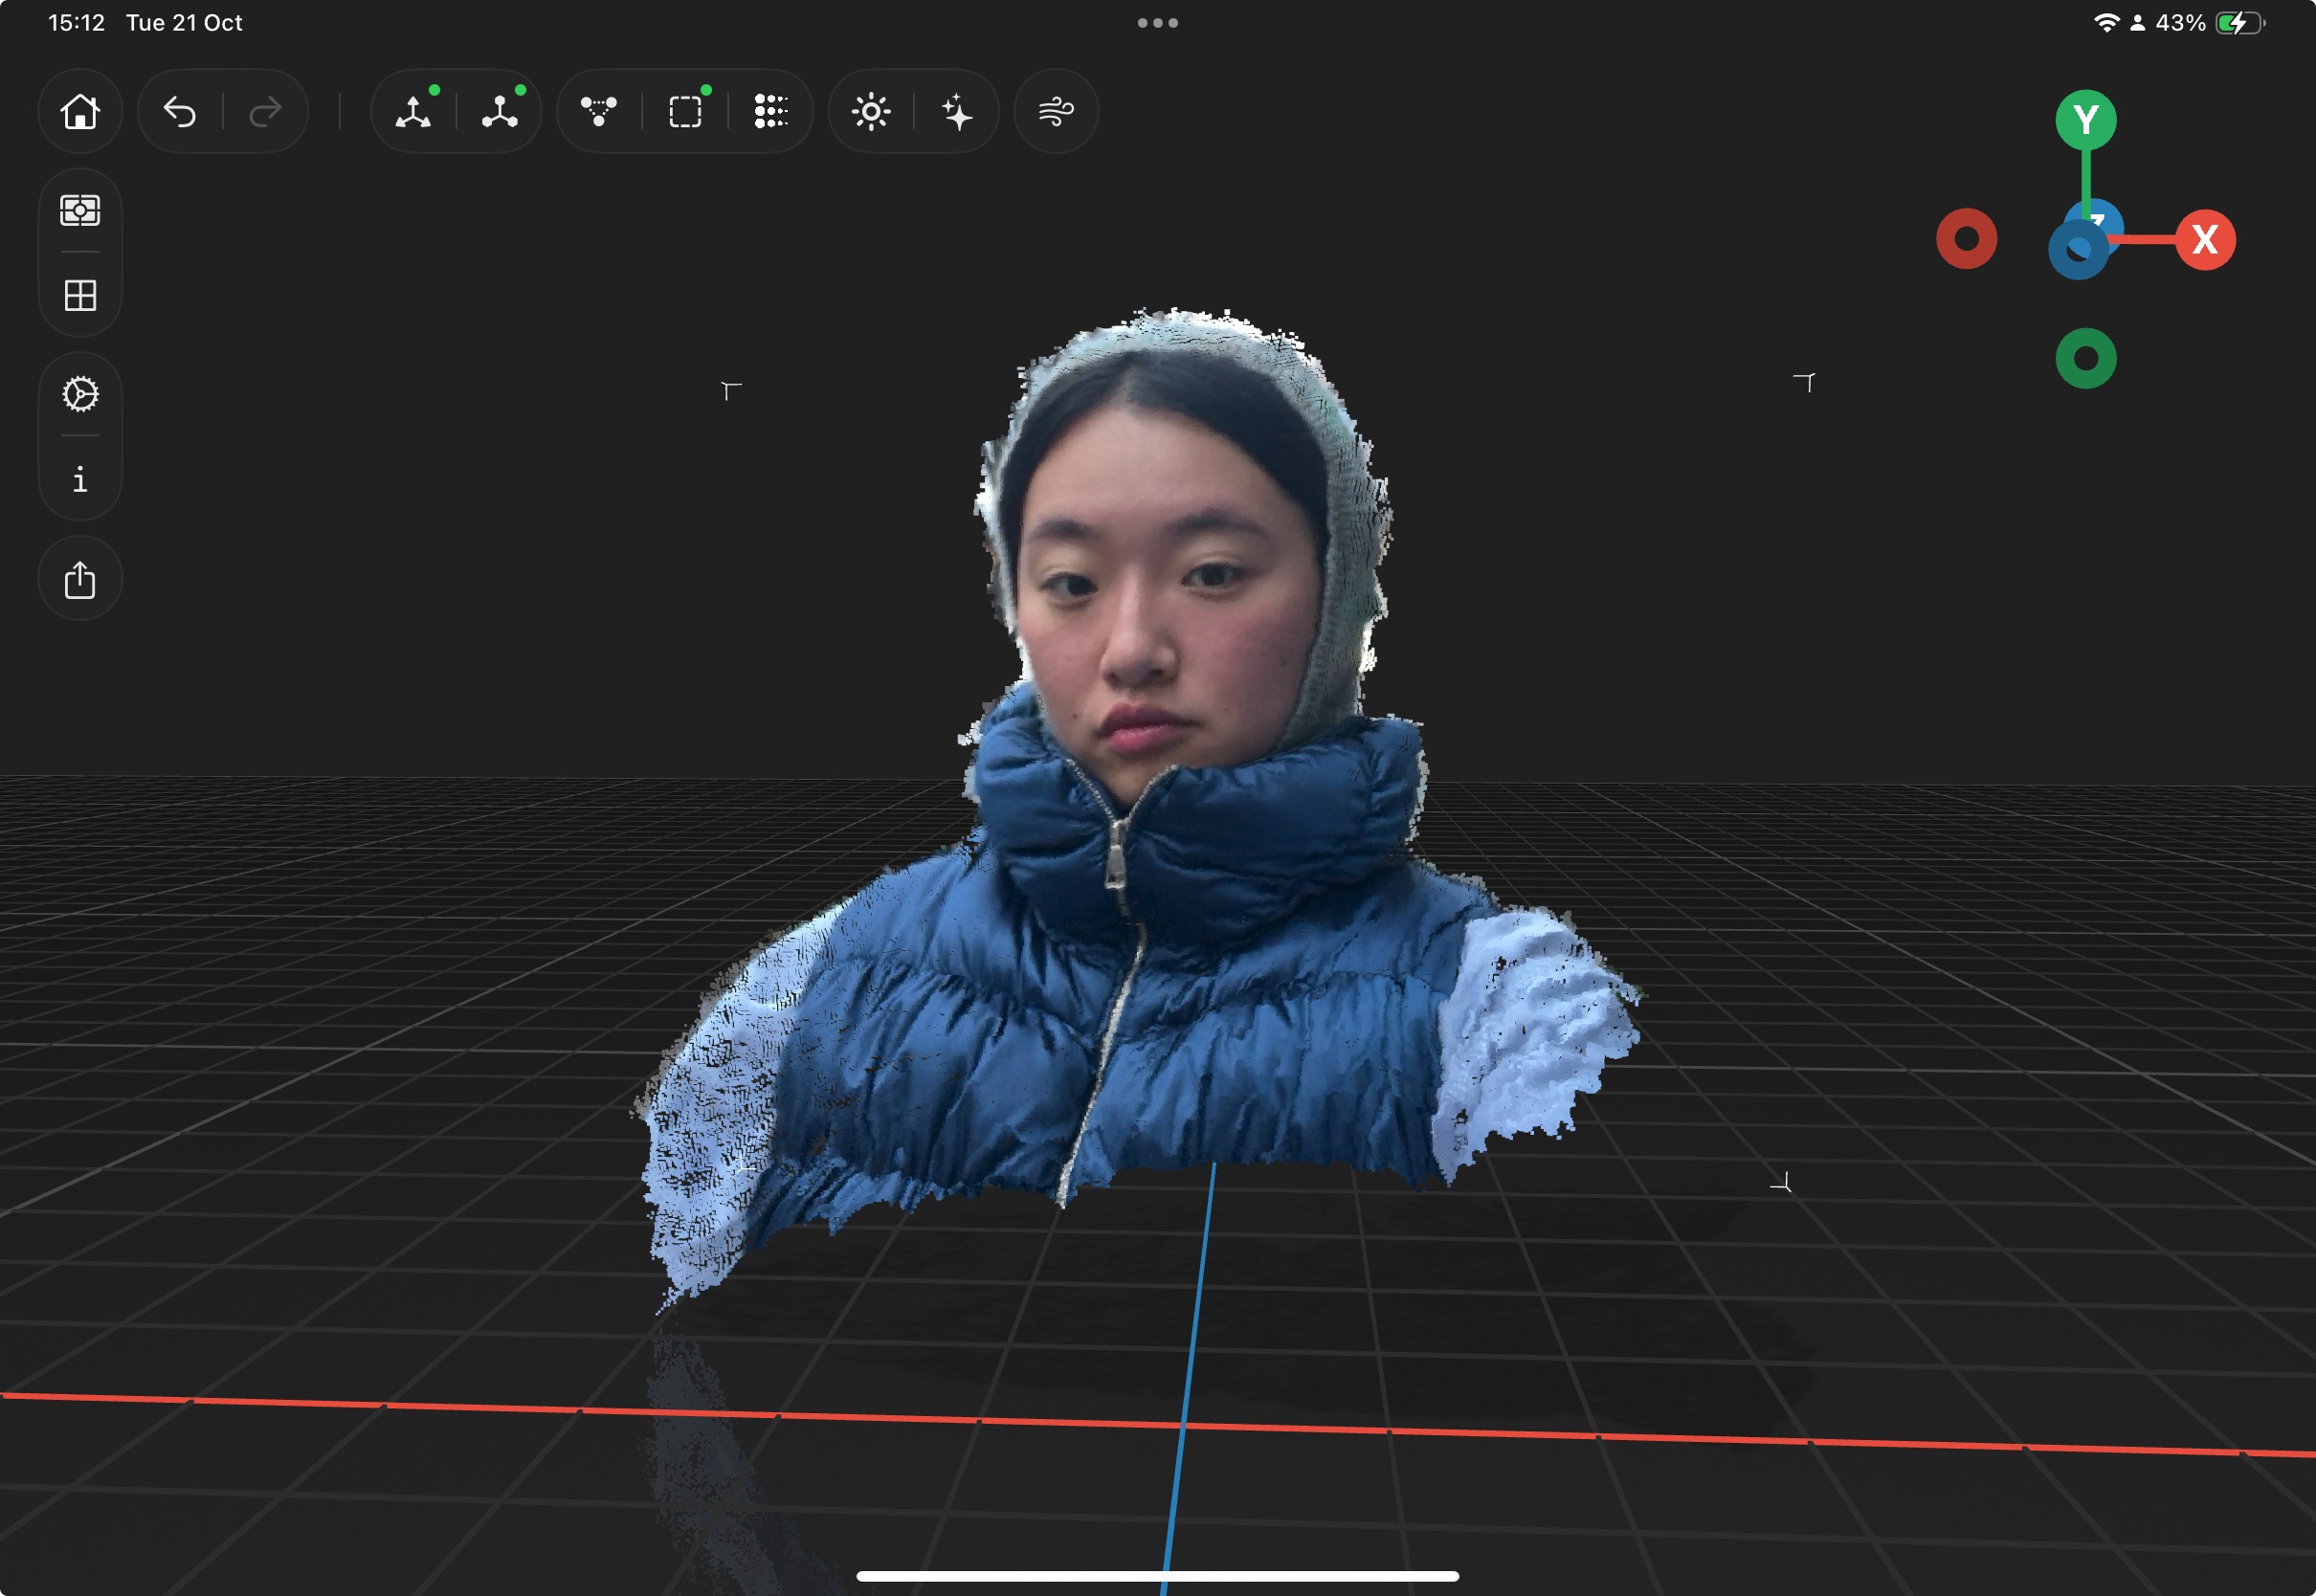Viewport: 2316px width, 1596px height.
Task: Click the sparkle enhance icon
Action: point(957,111)
